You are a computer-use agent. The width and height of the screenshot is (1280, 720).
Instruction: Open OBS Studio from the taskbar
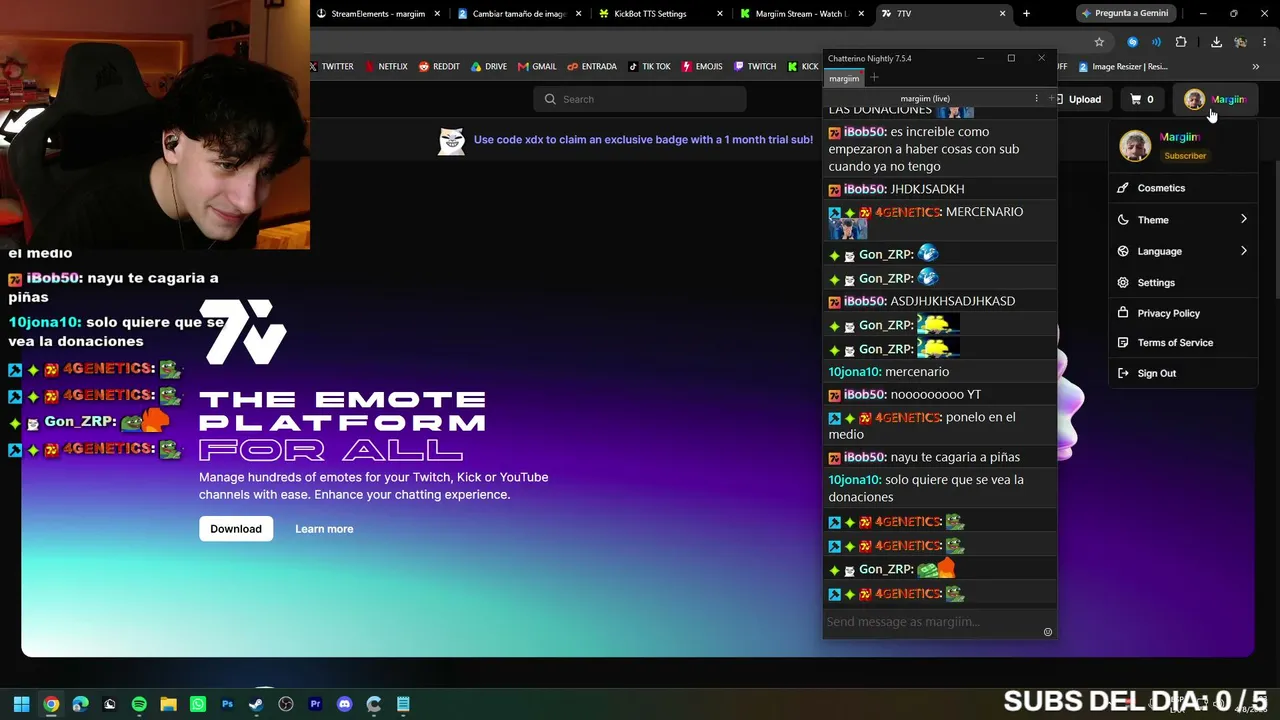click(x=286, y=704)
